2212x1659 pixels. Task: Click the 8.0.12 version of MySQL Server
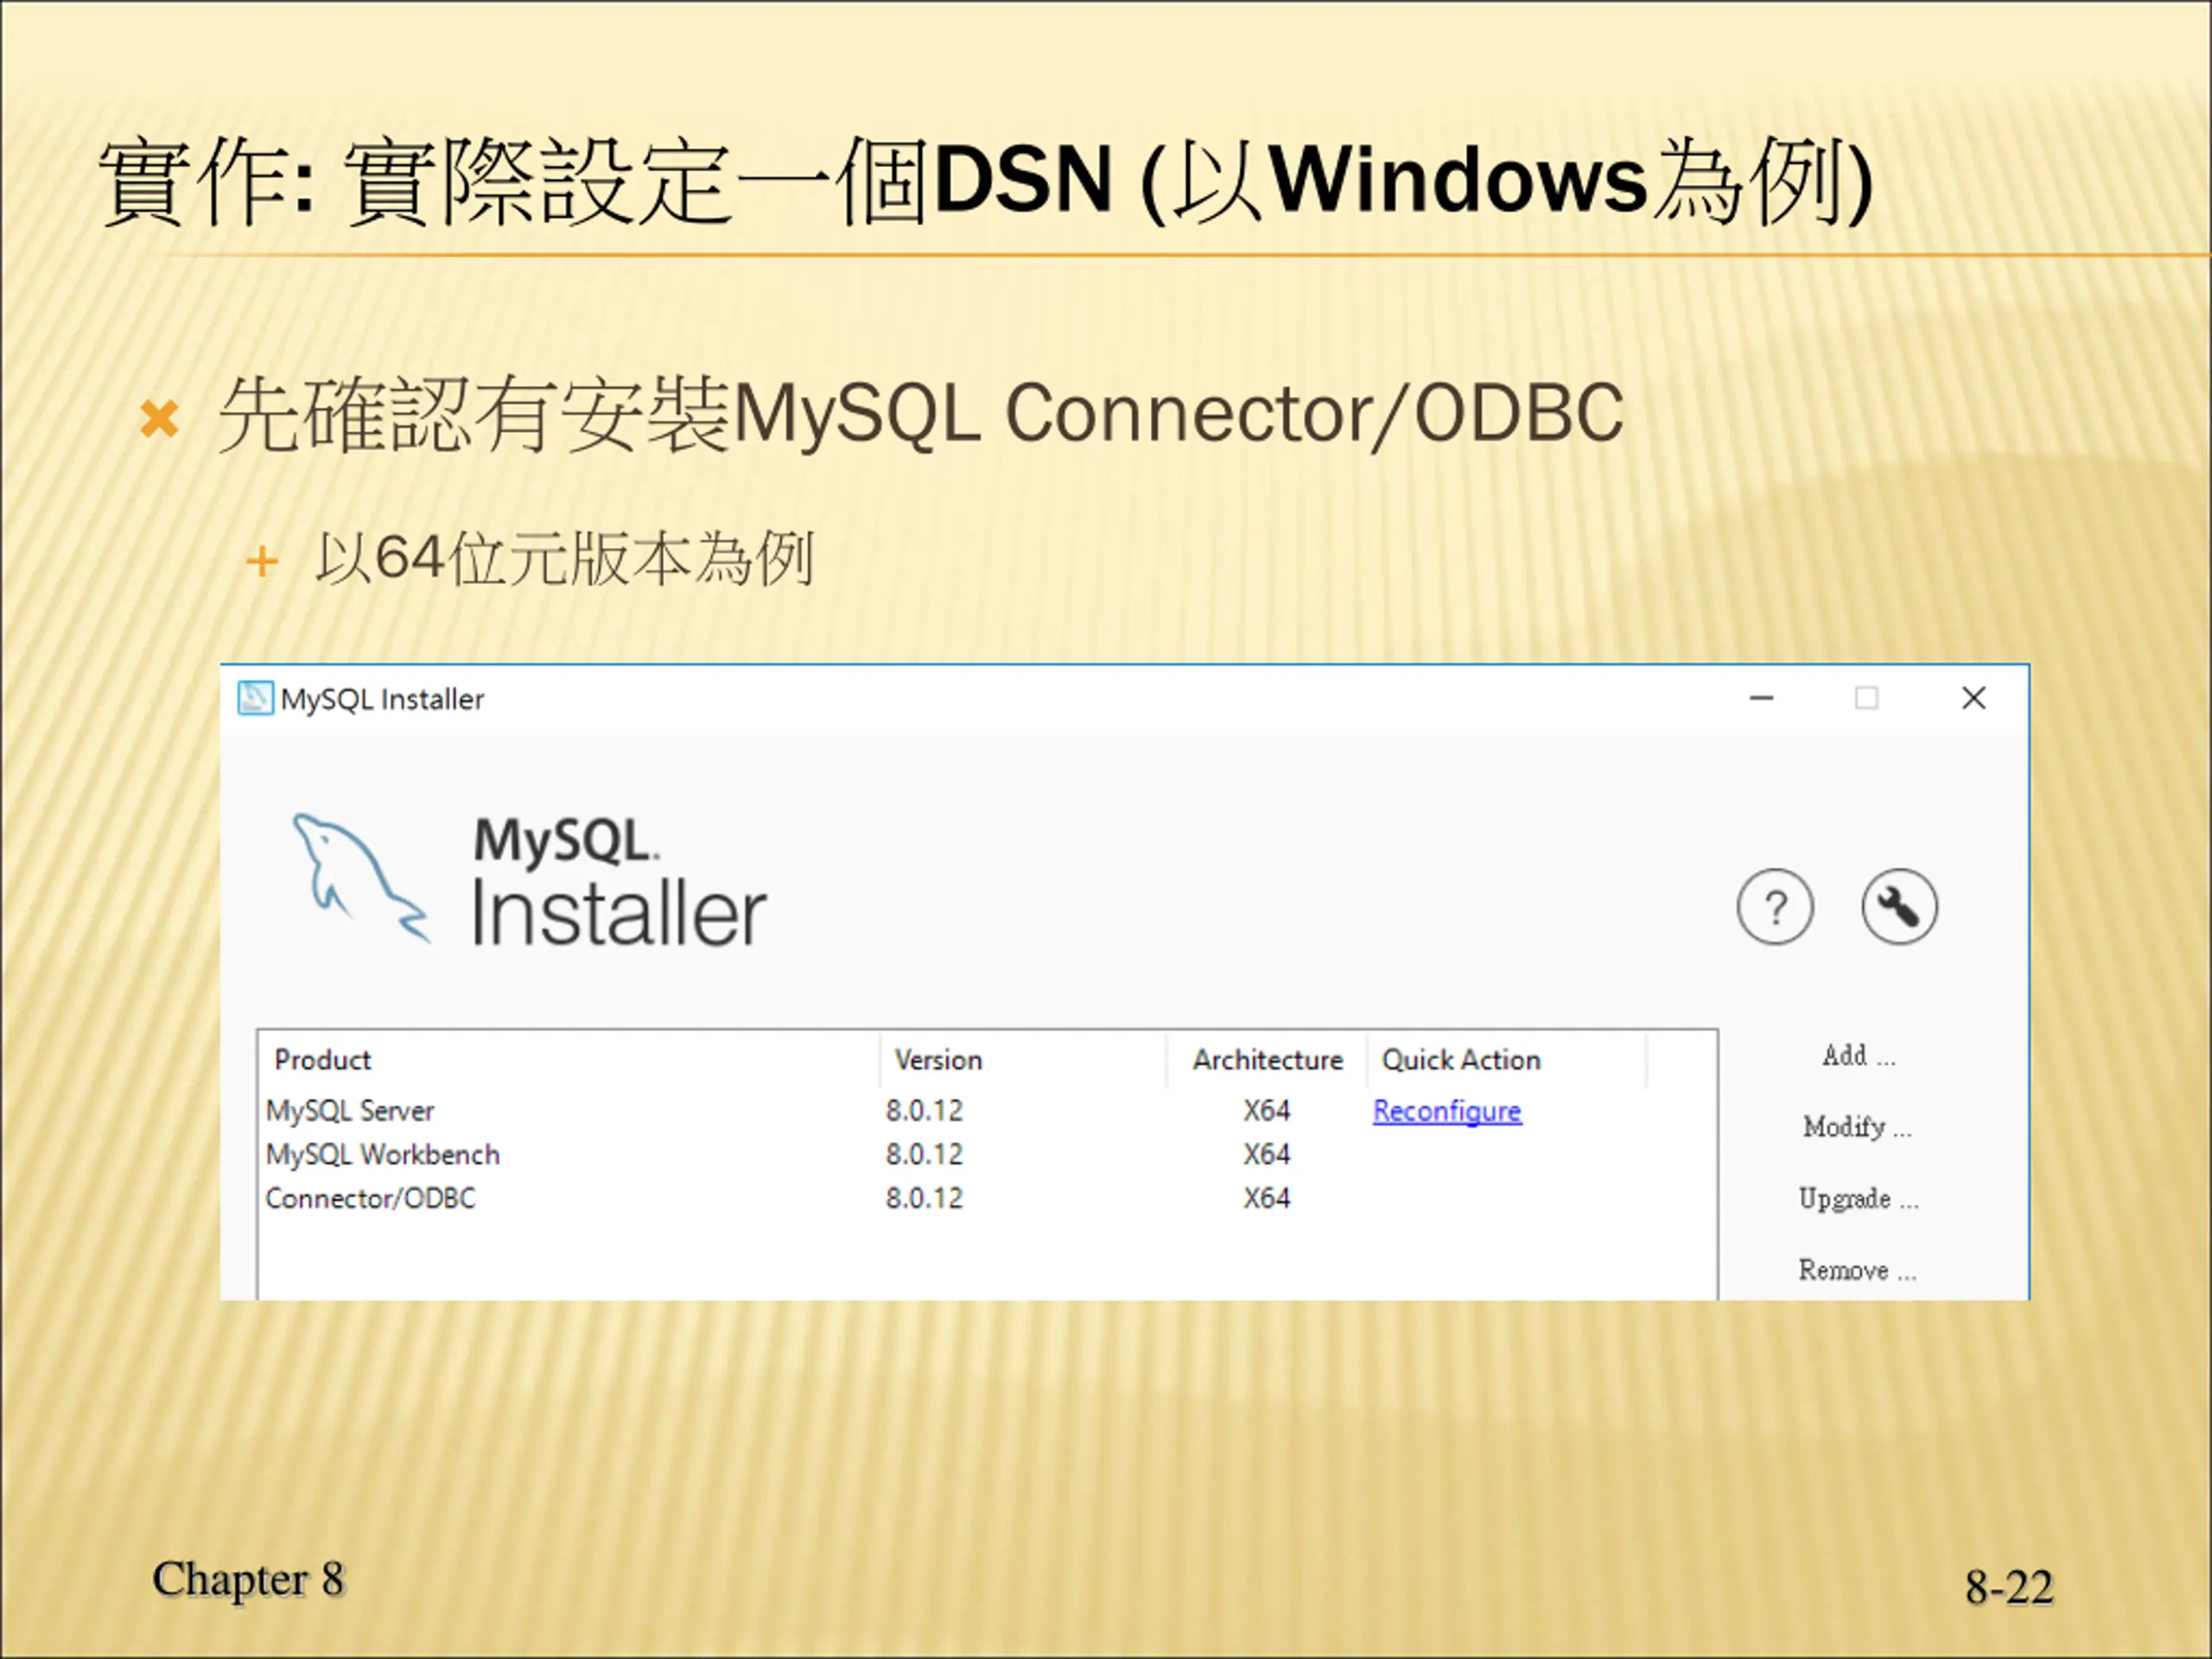924,1111
